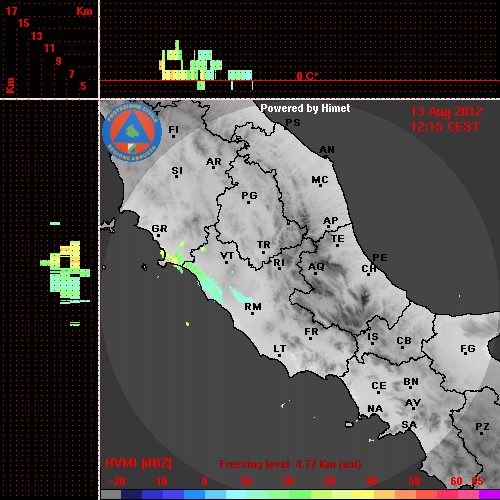Click the 'VT' city label
The image size is (500, 500).
(x=227, y=256)
